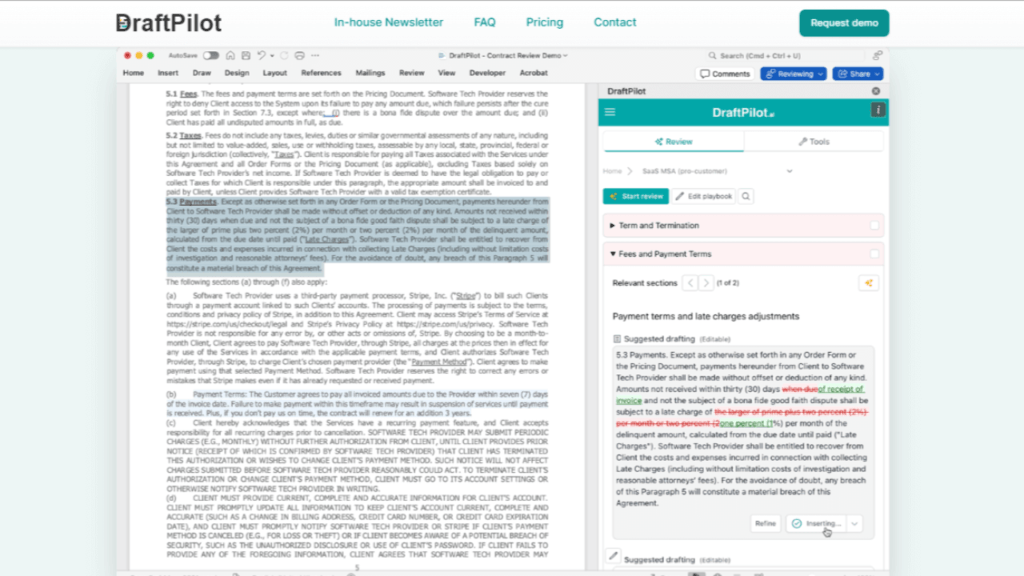Switch to the DraftPilot Review pane tab
The height and width of the screenshot is (576, 1024).
(674, 142)
